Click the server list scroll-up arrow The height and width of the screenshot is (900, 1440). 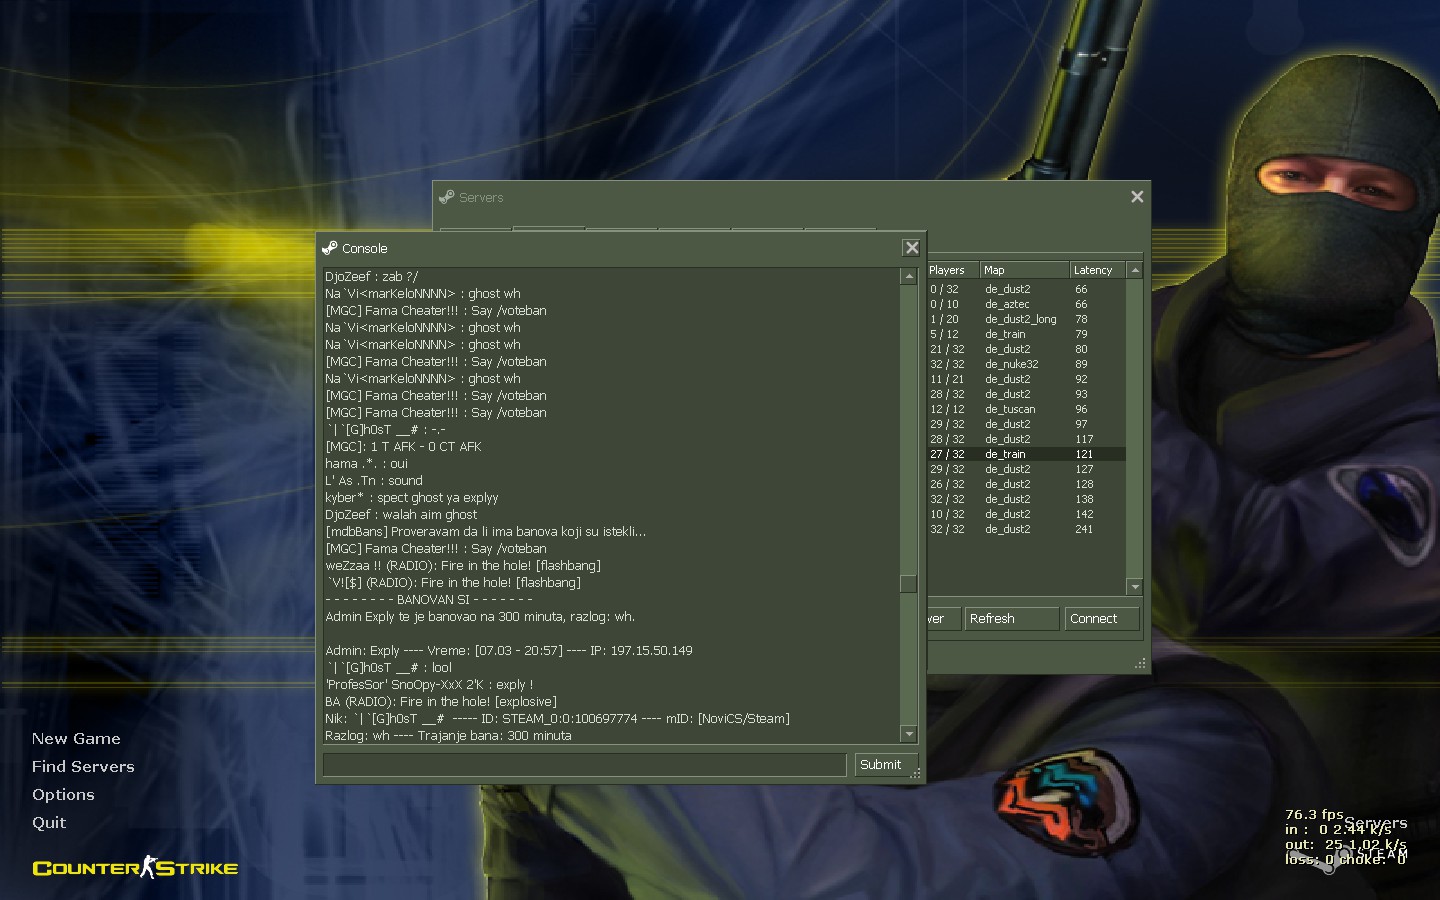coord(1134,270)
